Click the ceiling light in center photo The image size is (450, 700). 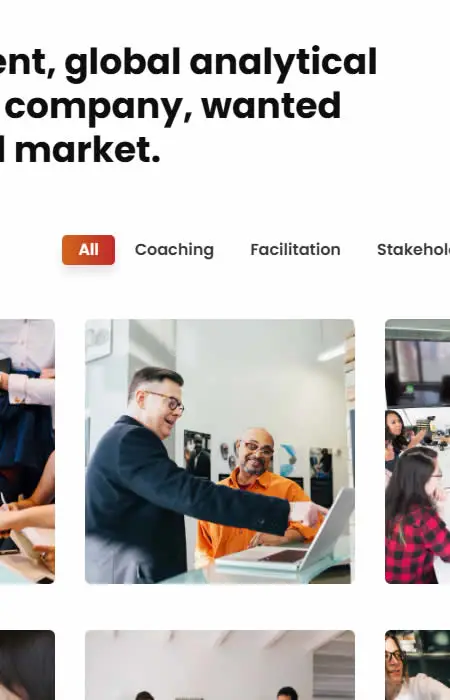(x=331, y=353)
